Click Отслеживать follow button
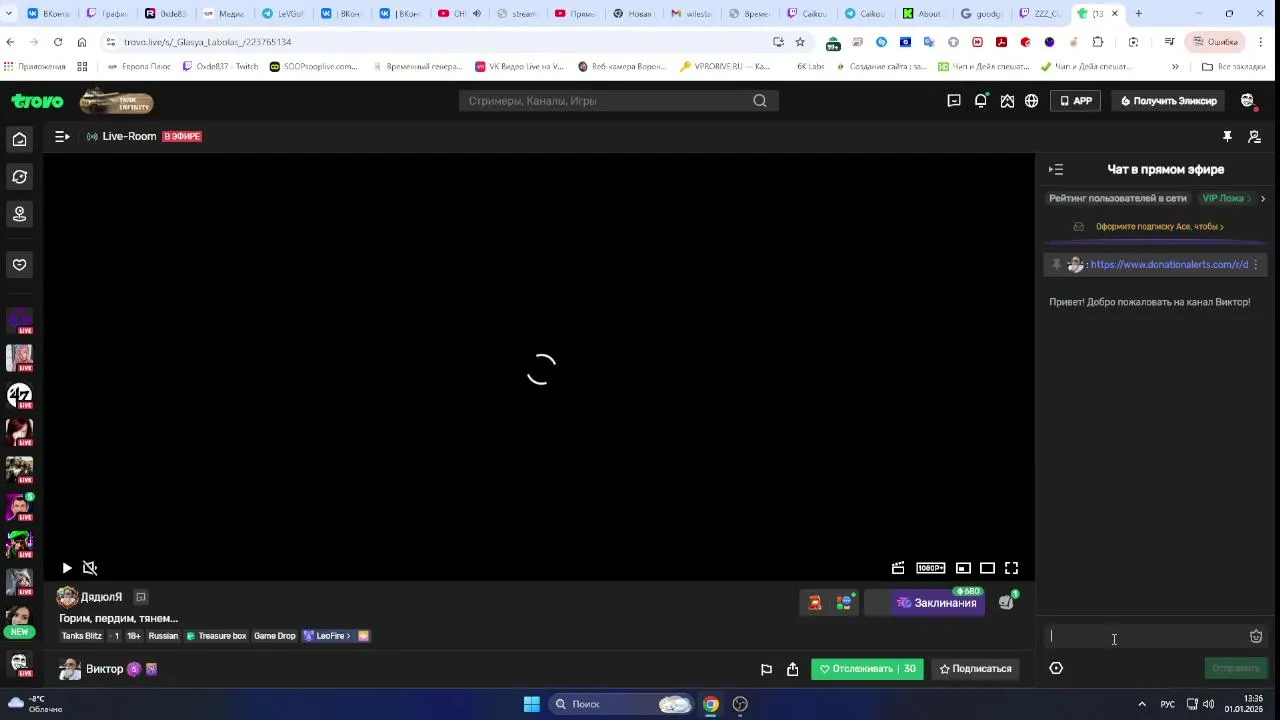Image resolution: width=1280 pixels, height=720 pixels. click(x=867, y=669)
